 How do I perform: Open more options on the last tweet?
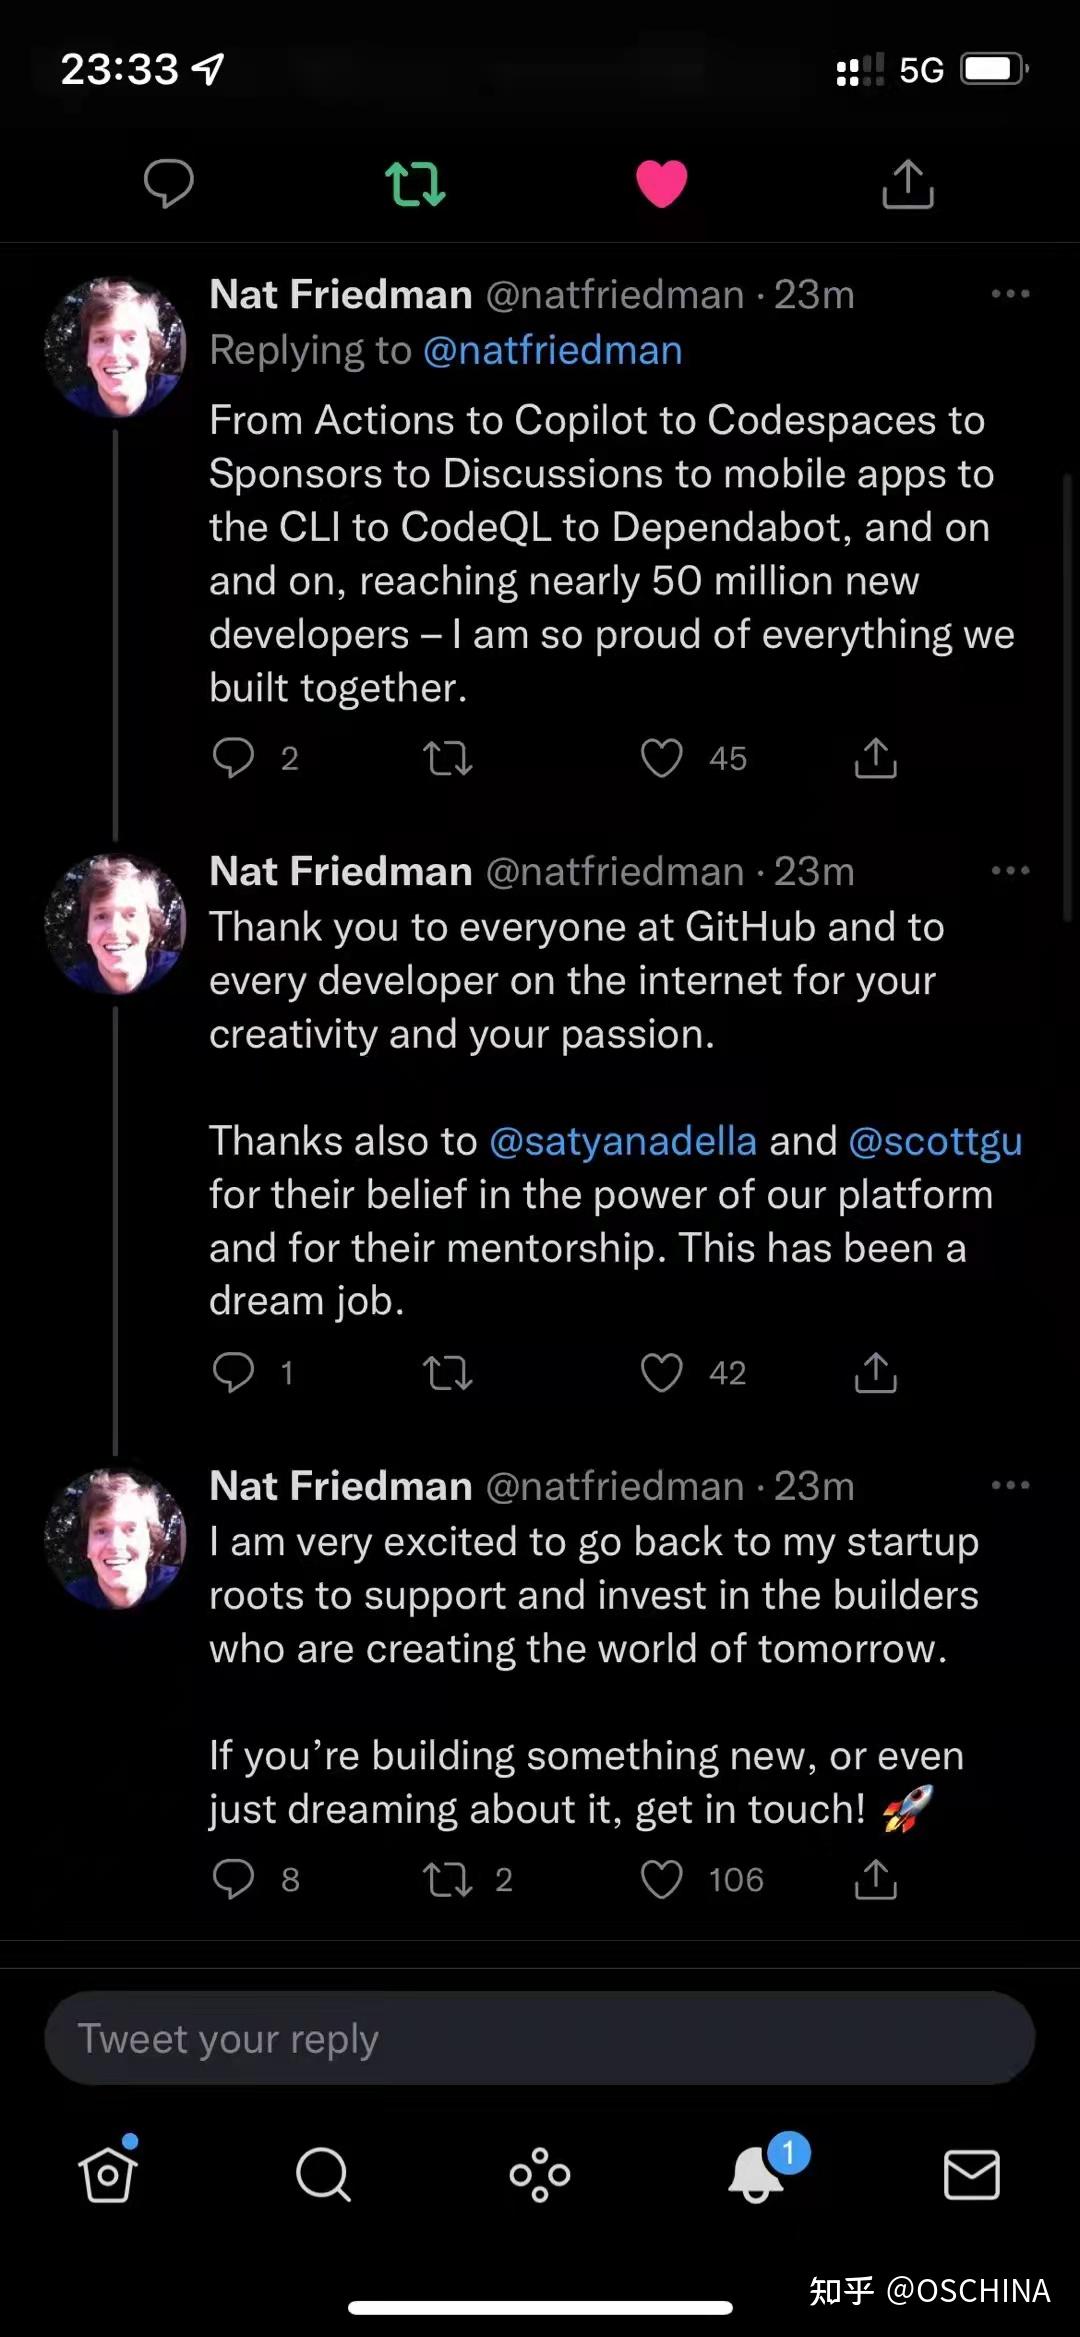[1012, 1487]
